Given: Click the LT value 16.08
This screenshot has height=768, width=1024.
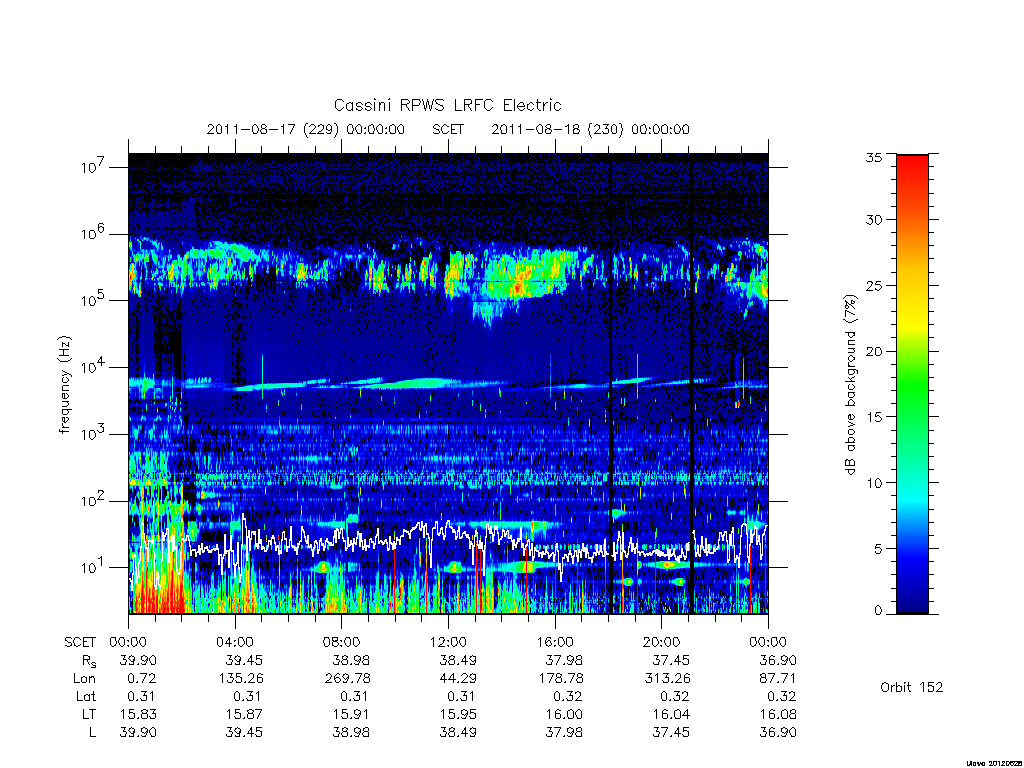Looking at the screenshot, I should pos(778,714).
